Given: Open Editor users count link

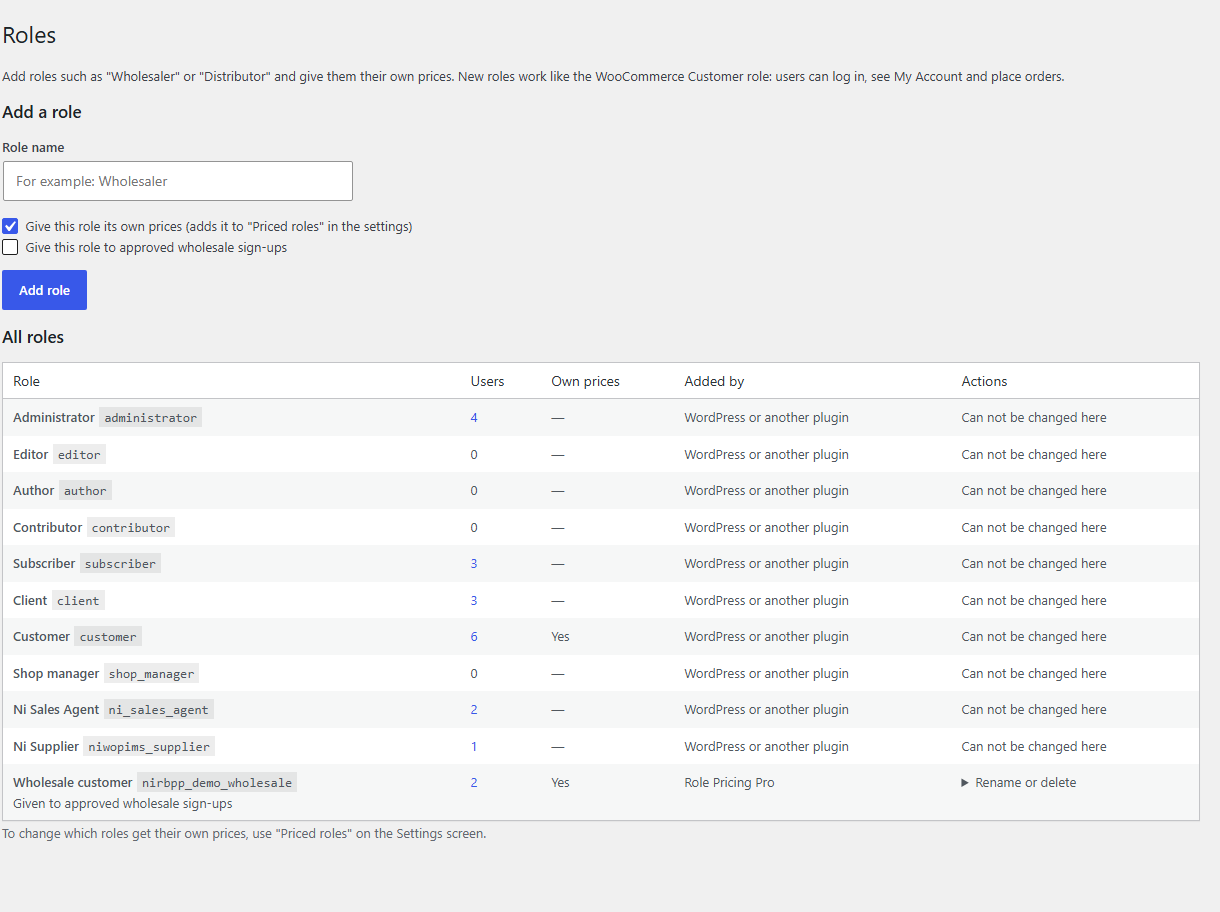Looking at the screenshot, I should [x=474, y=454].
